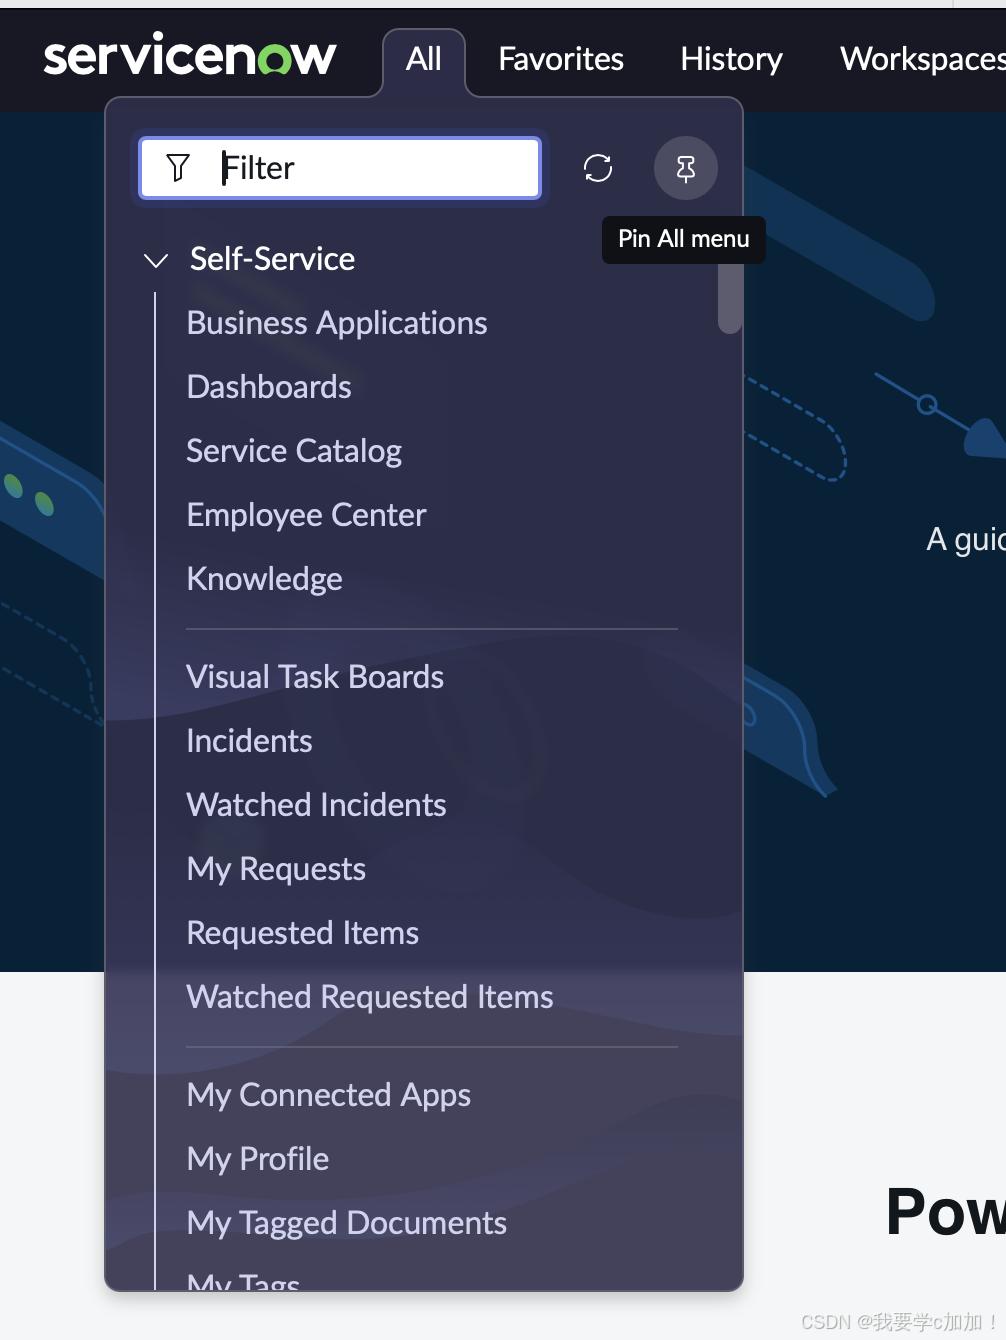The image size is (1006, 1340).
Task: Open the All menu tab
Action: [424, 59]
